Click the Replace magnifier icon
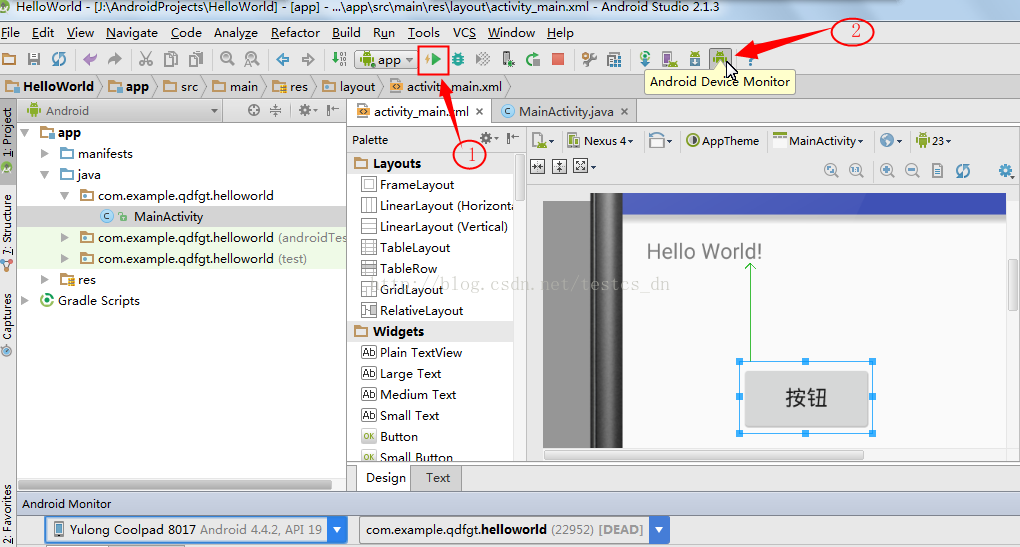The width and height of the screenshot is (1020, 547). click(x=251, y=59)
